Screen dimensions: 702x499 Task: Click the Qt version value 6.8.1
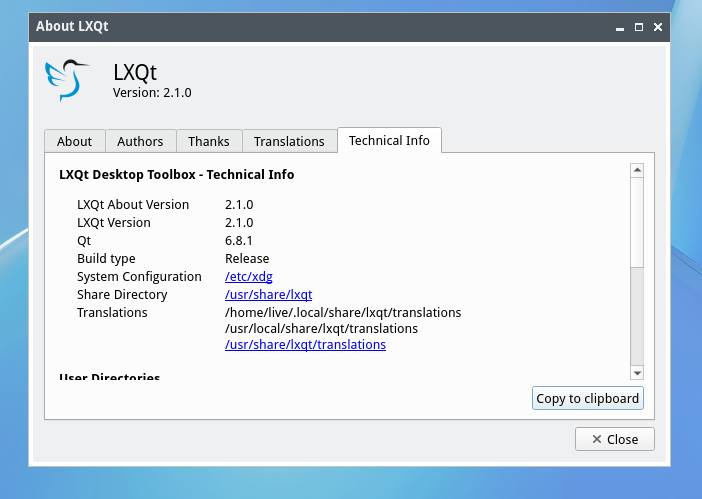[x=239, y=240]
